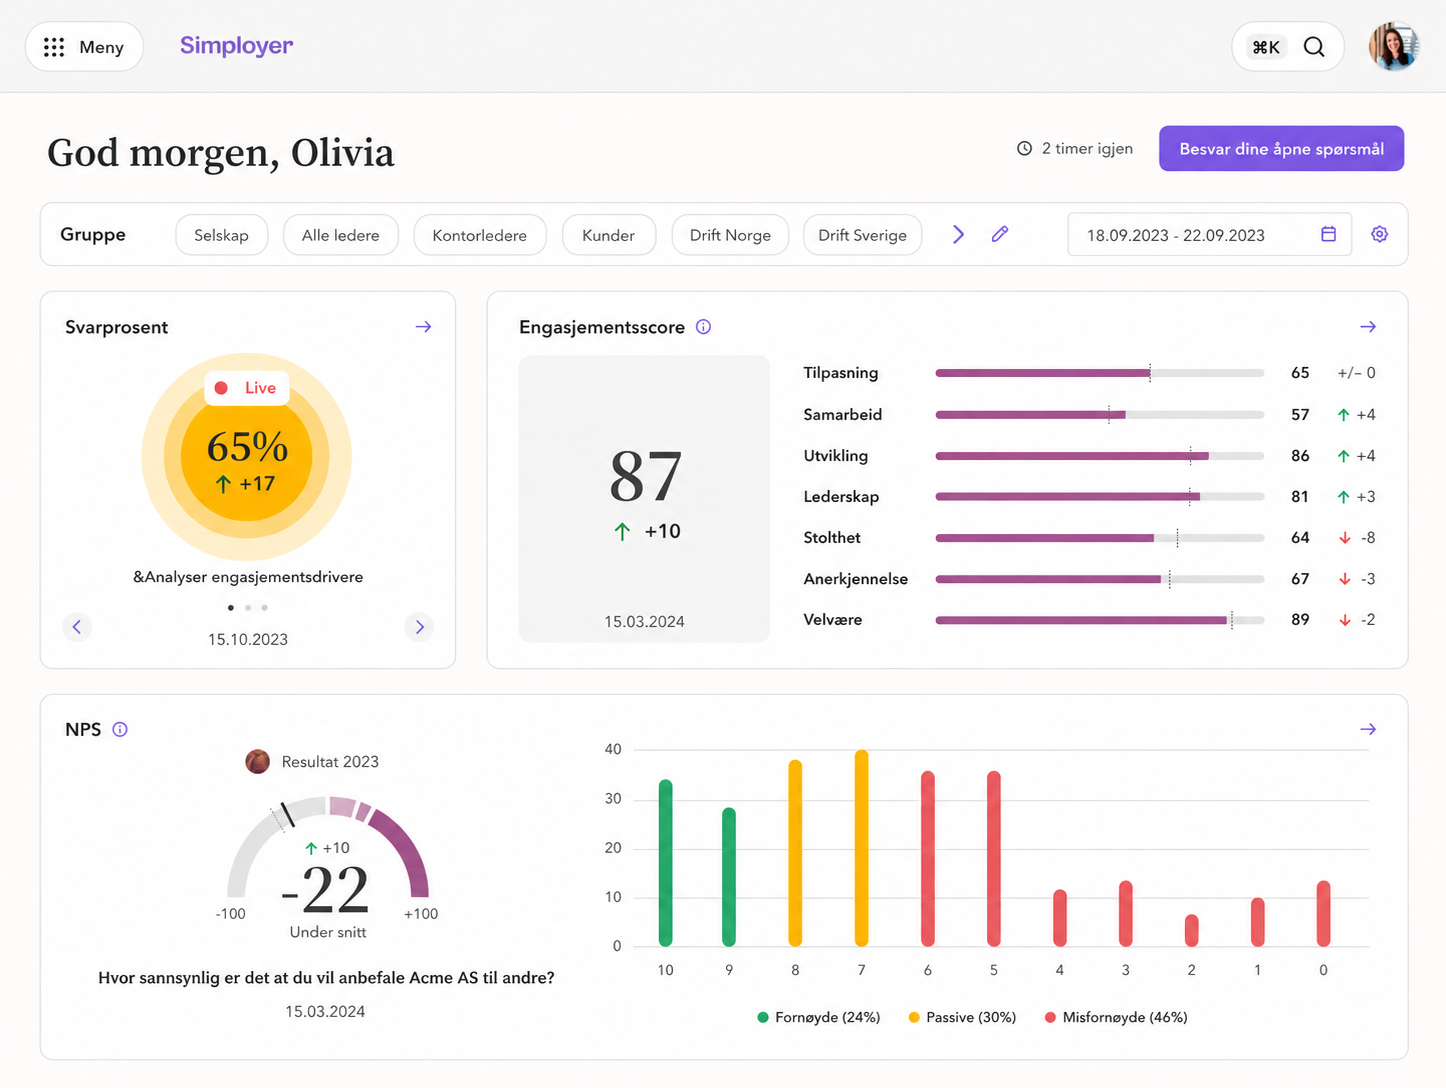The width and height of the screenshot is (1446, 1088).
Task: Select the Selskap group chip
Action: point(221,235)
